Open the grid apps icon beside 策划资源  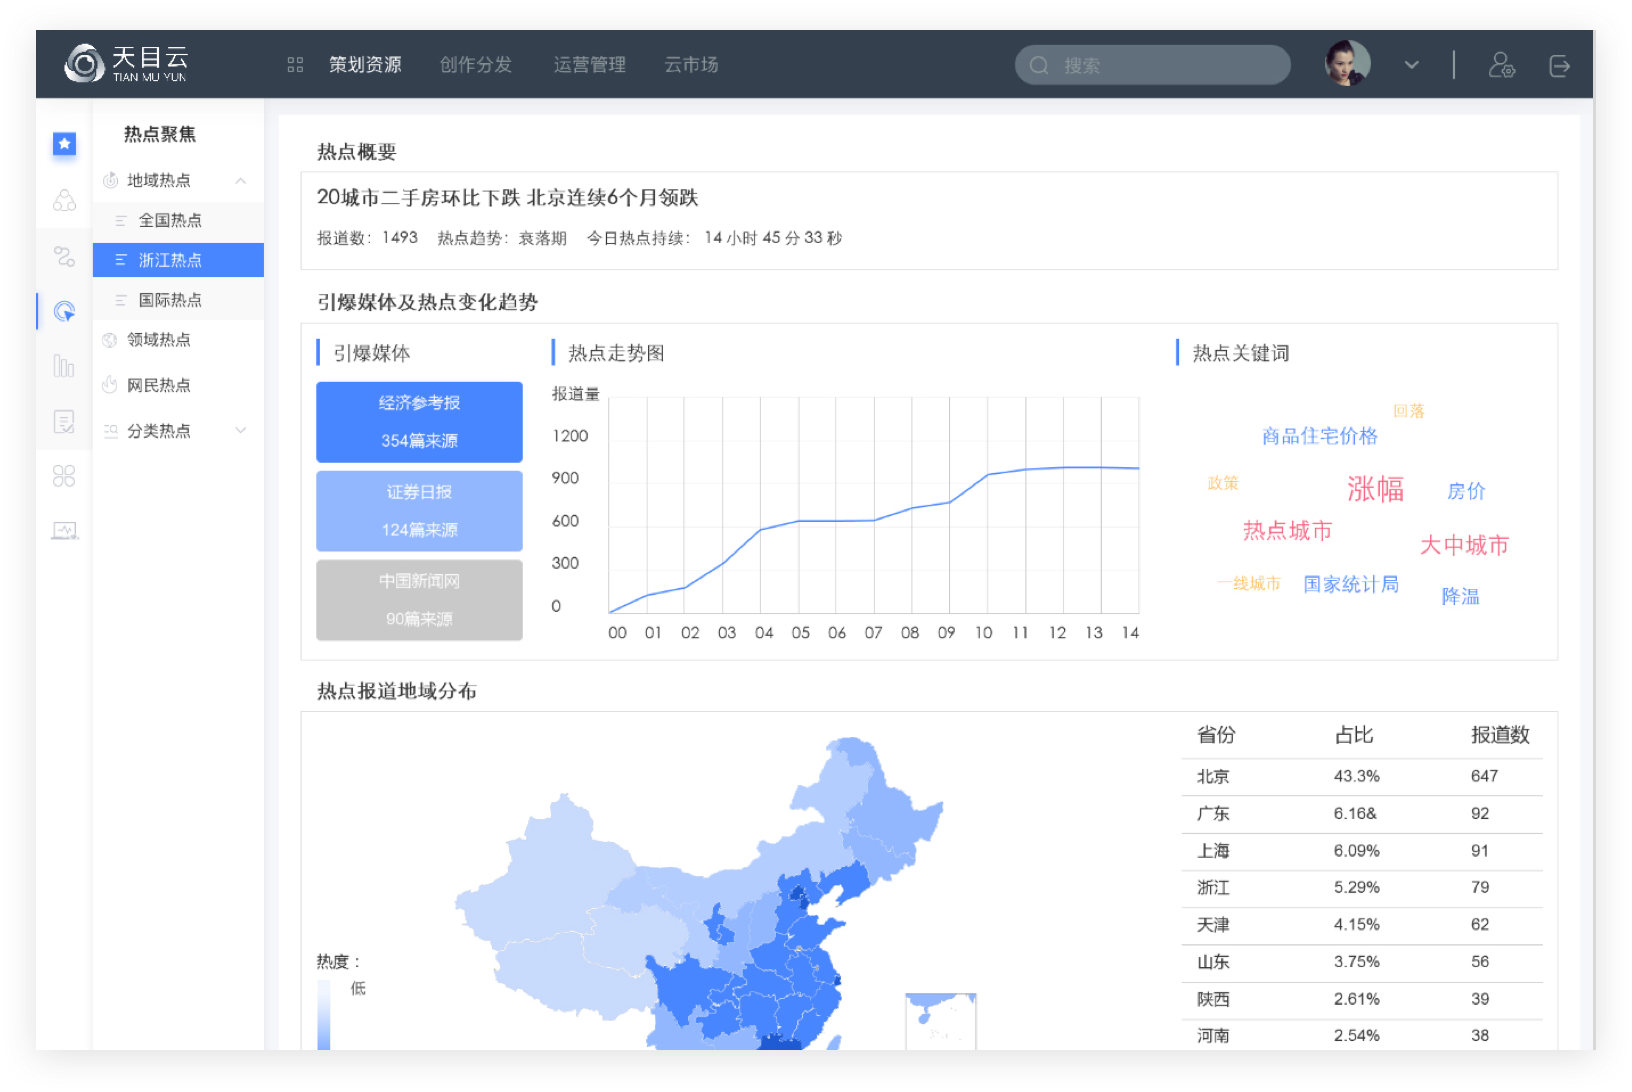(295, 65)
